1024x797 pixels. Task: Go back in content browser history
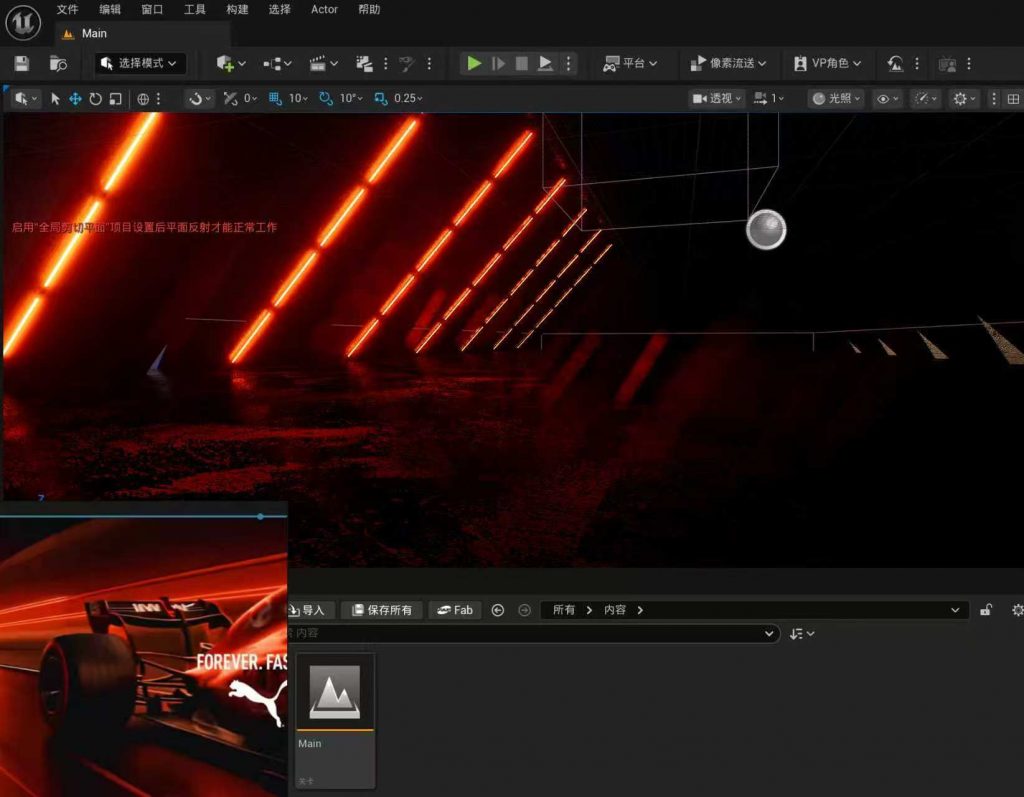(498, 610)
